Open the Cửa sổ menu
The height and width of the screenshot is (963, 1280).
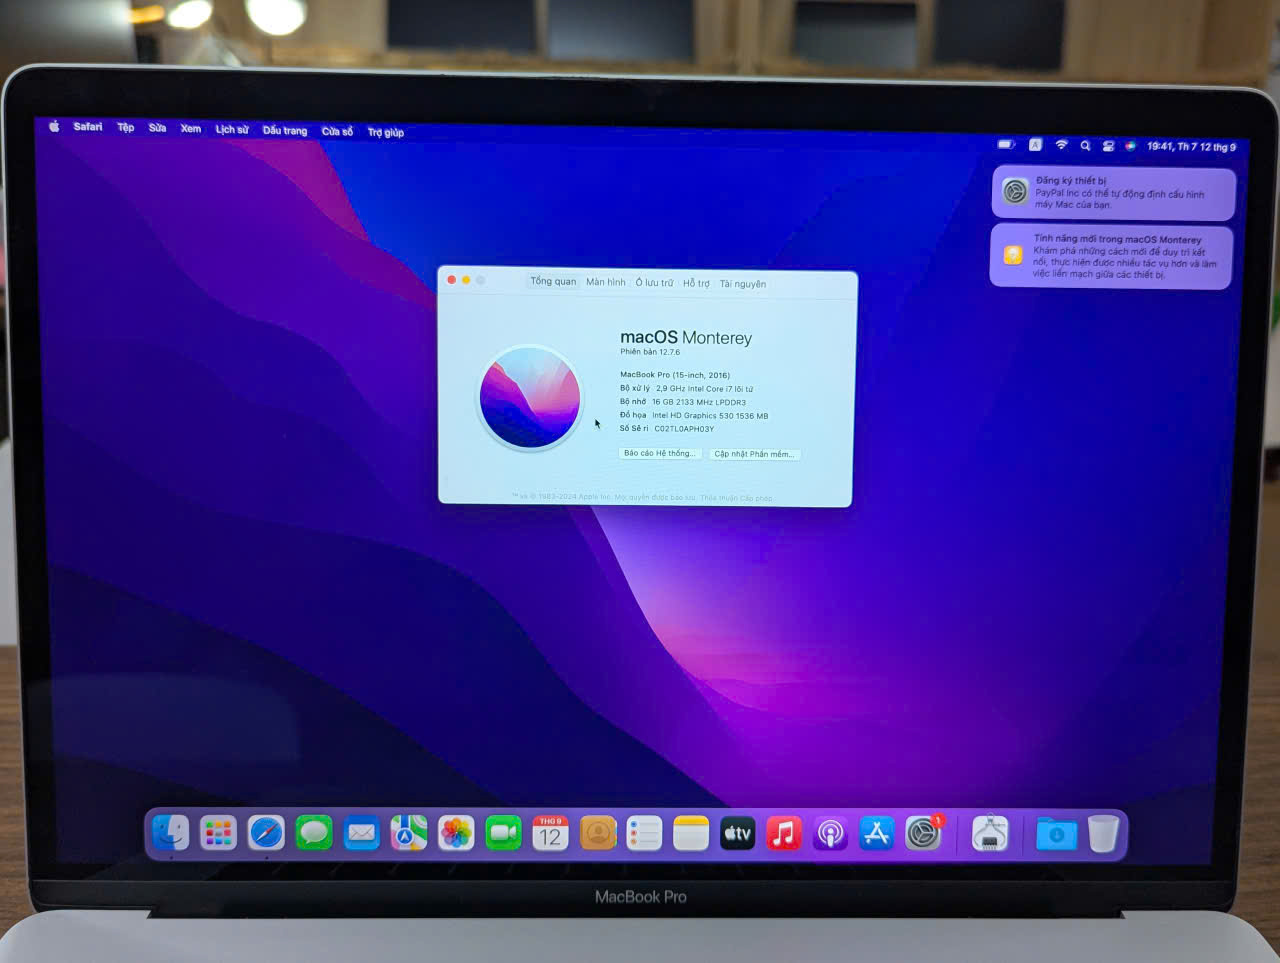coord(338,131)
